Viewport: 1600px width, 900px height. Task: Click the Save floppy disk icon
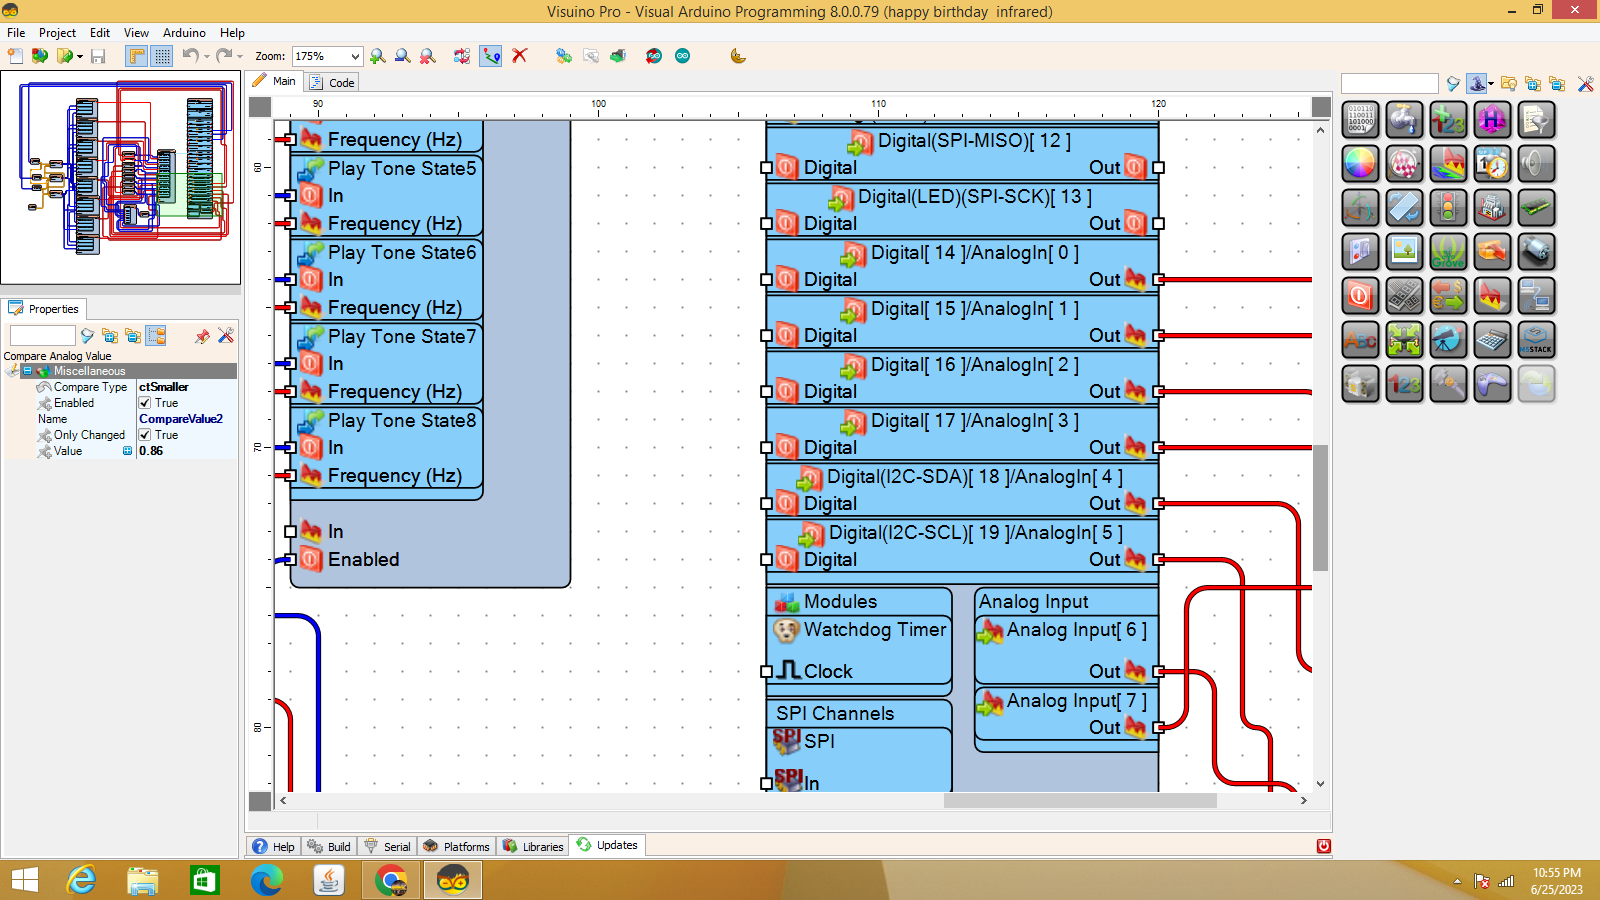click(x=98, y=56)
